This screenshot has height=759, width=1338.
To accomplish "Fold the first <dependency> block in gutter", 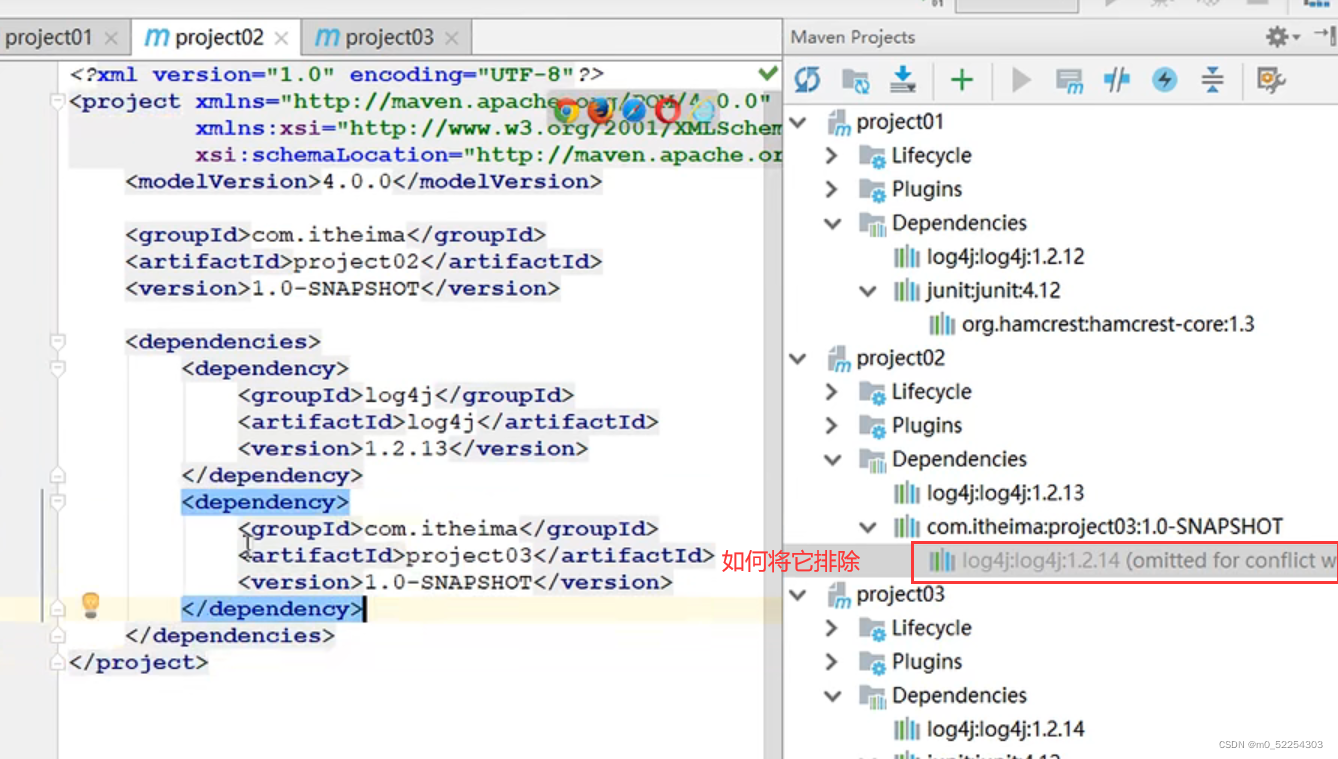I will [x=57, y=369].
